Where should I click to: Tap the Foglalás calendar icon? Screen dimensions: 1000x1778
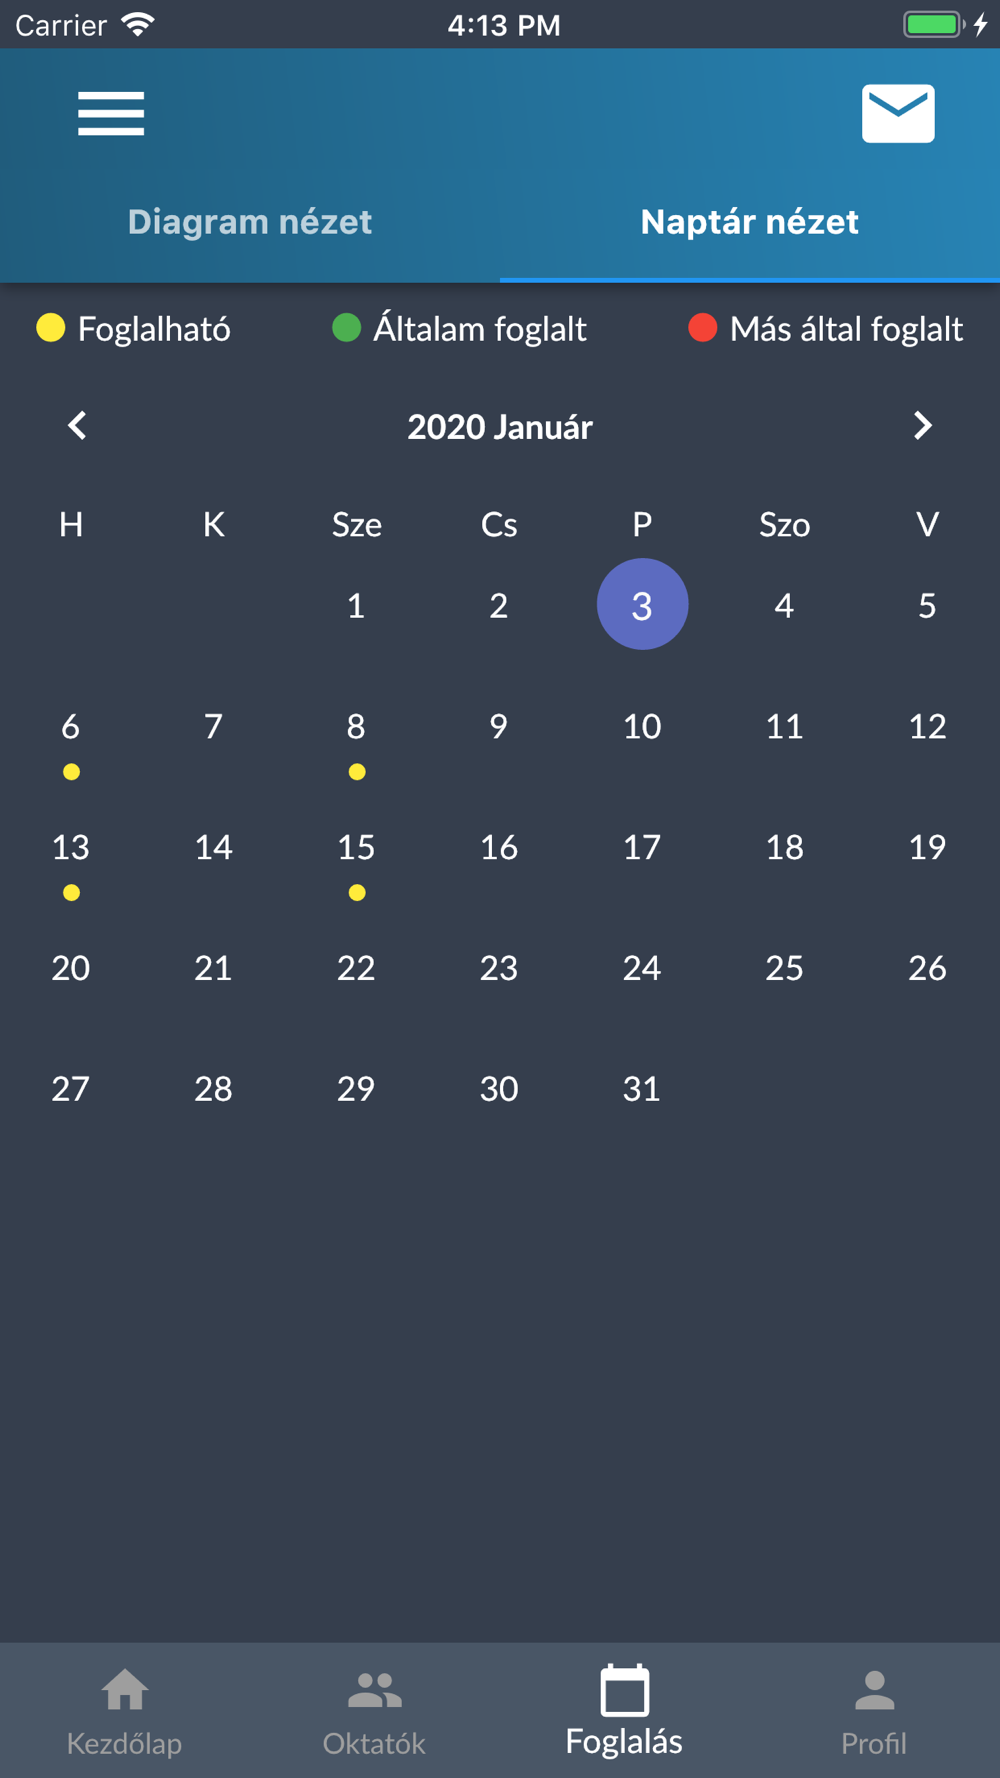tap(625, 1690)
